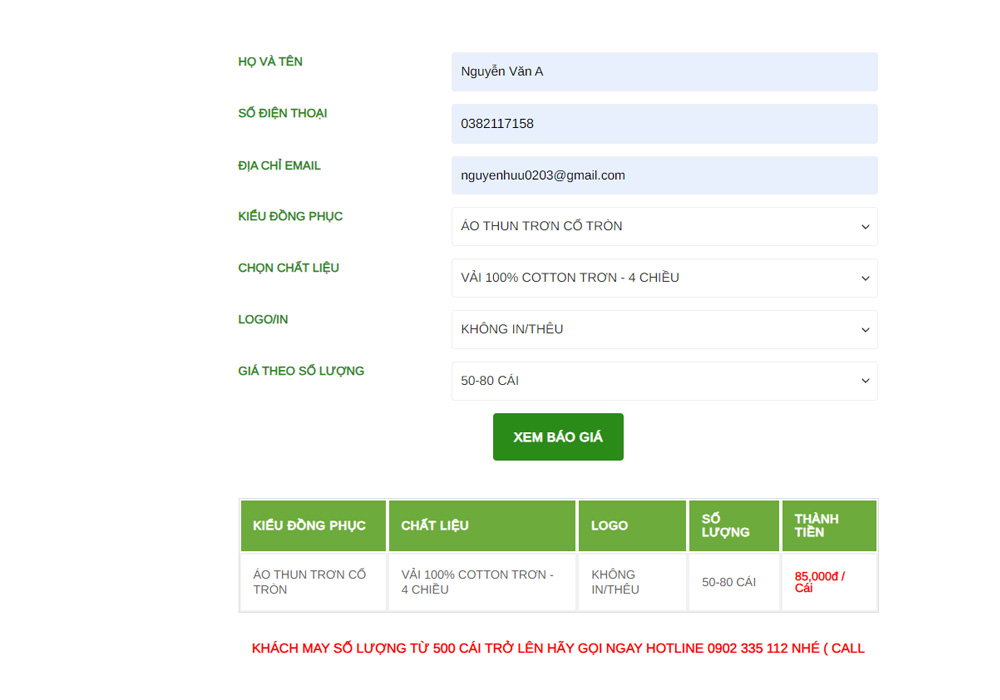Click the Vải 100% cotton trơn table cell
The width and height of the screenshot is (1000, 700).
[x=482, y=582]
